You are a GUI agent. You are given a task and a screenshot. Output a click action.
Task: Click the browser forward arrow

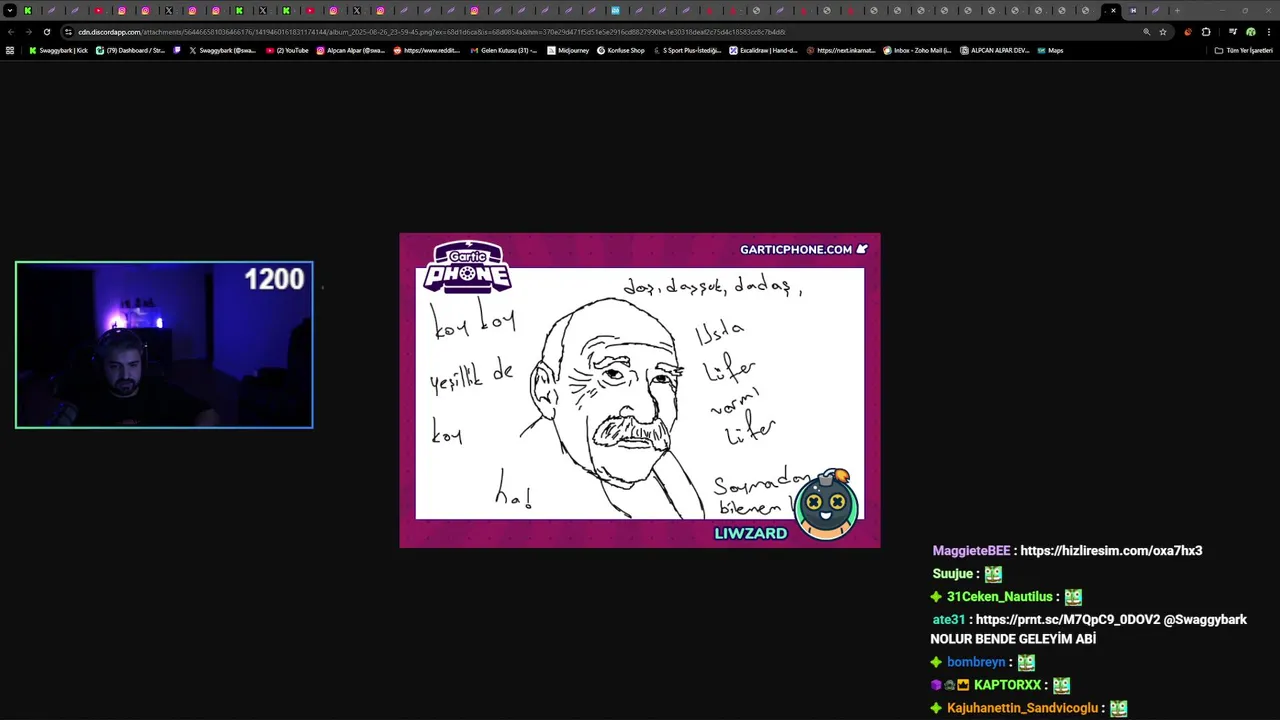tap(28, 32)
